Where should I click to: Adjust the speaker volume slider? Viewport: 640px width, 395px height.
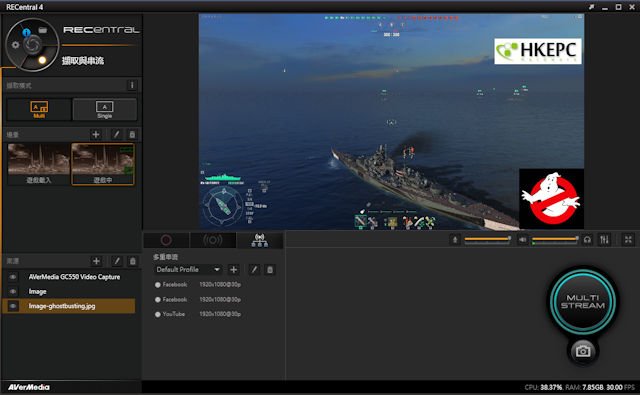pos(555,240)
